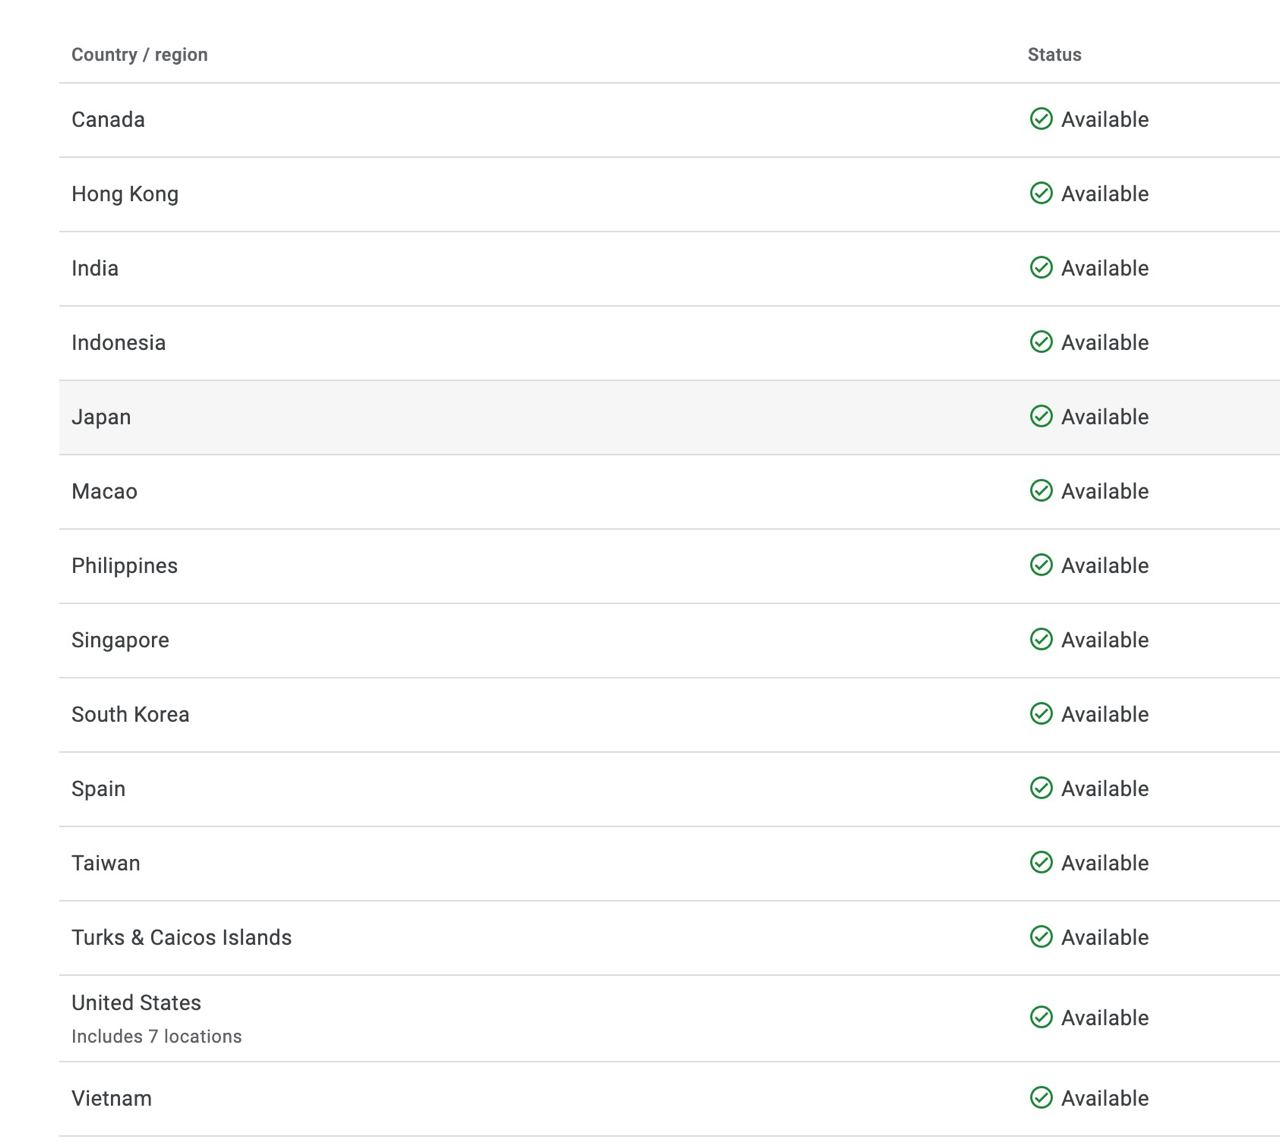Click the green check icon for United States
Viewport: 1280px width, 1146px height.
(1041, 1017)
